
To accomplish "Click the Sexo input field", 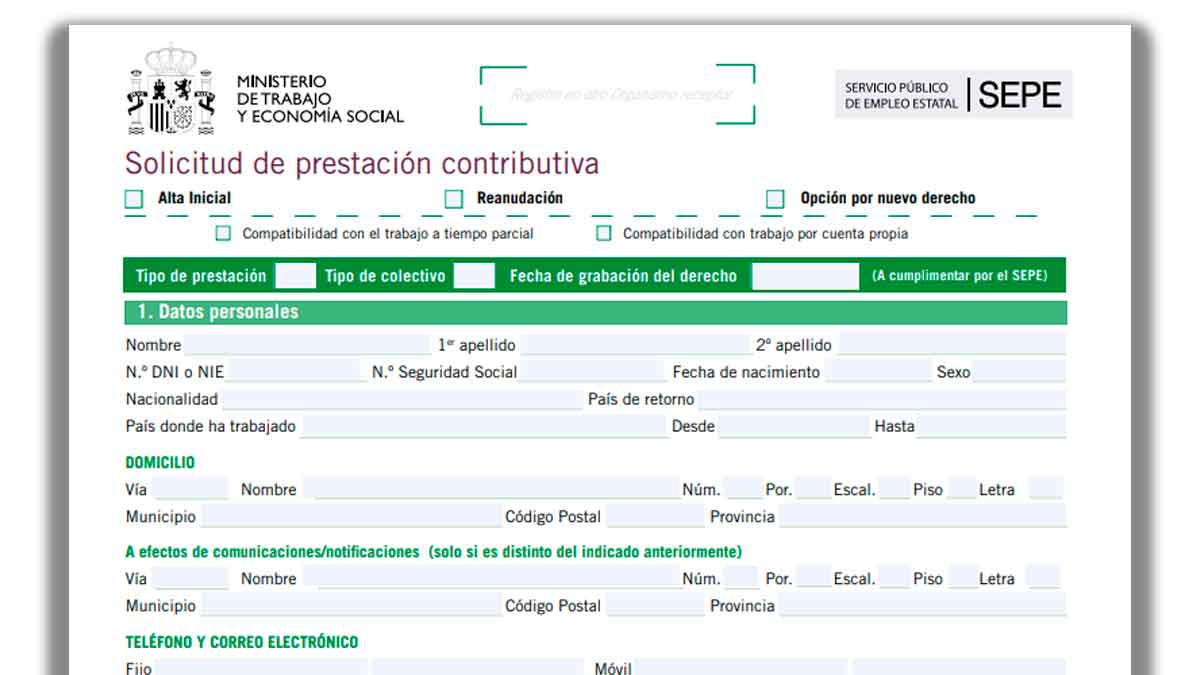I will click(1017, 373).
